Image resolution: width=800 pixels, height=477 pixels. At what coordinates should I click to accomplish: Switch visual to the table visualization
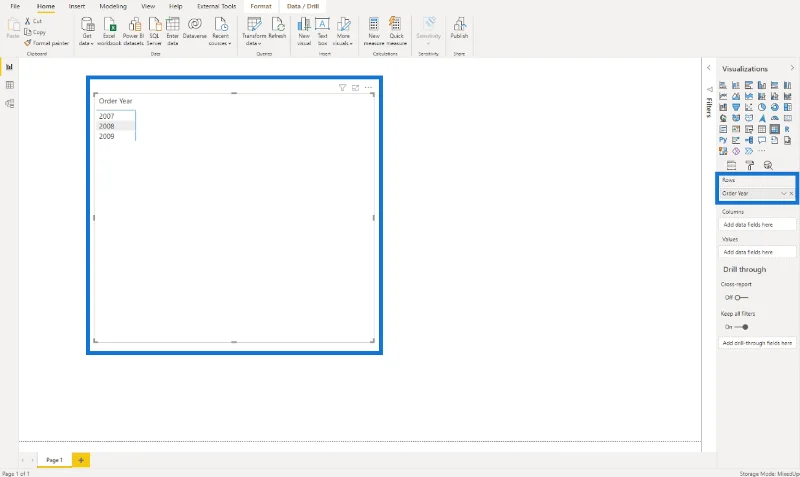pos(762,129)
